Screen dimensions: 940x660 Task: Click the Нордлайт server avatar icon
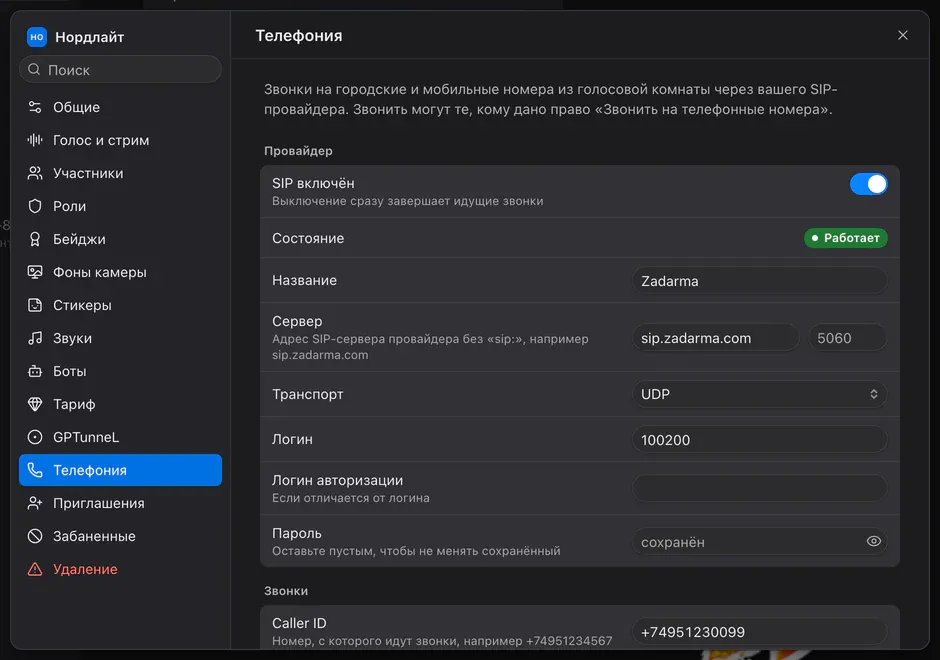coord(37,37)
